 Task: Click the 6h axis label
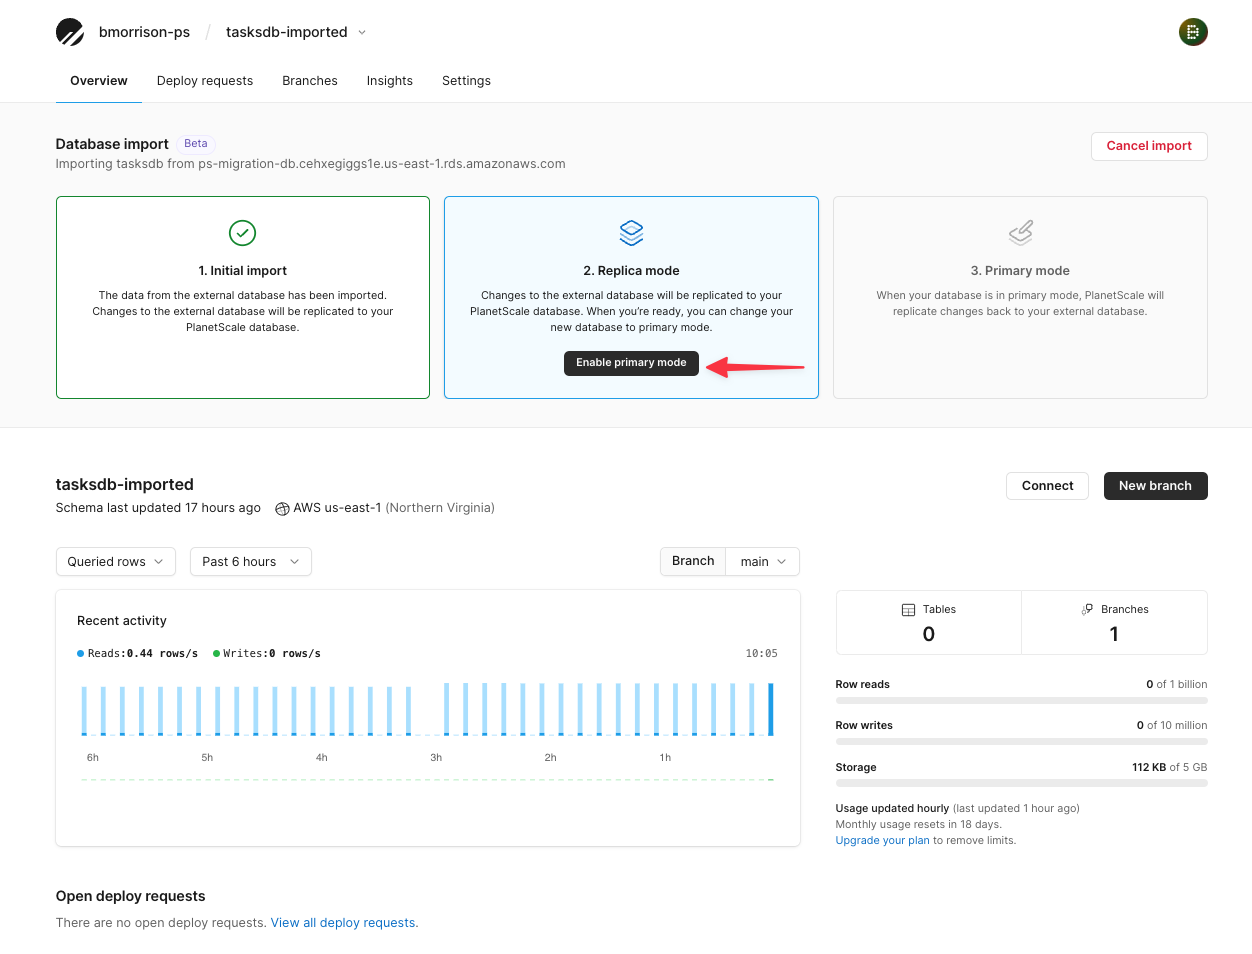[x=93, y=758]
